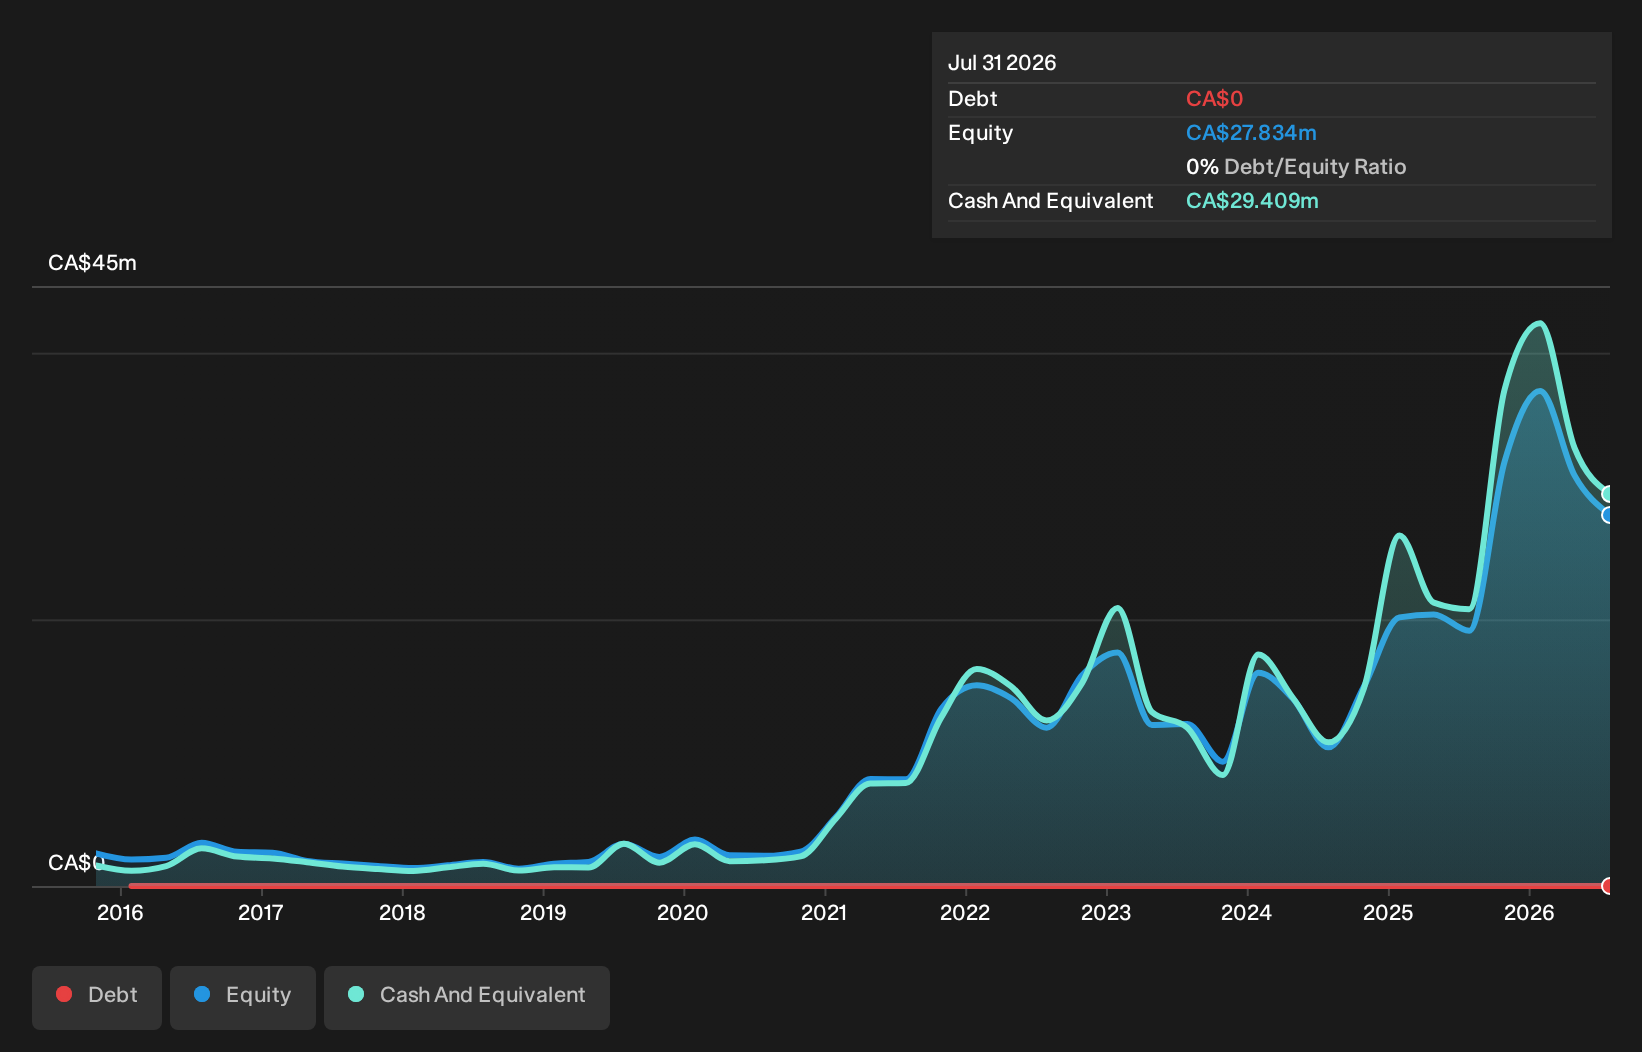1642x1052 pixels.
Task: Click the 2026 x-axis label
Action: click(1529, 913)
